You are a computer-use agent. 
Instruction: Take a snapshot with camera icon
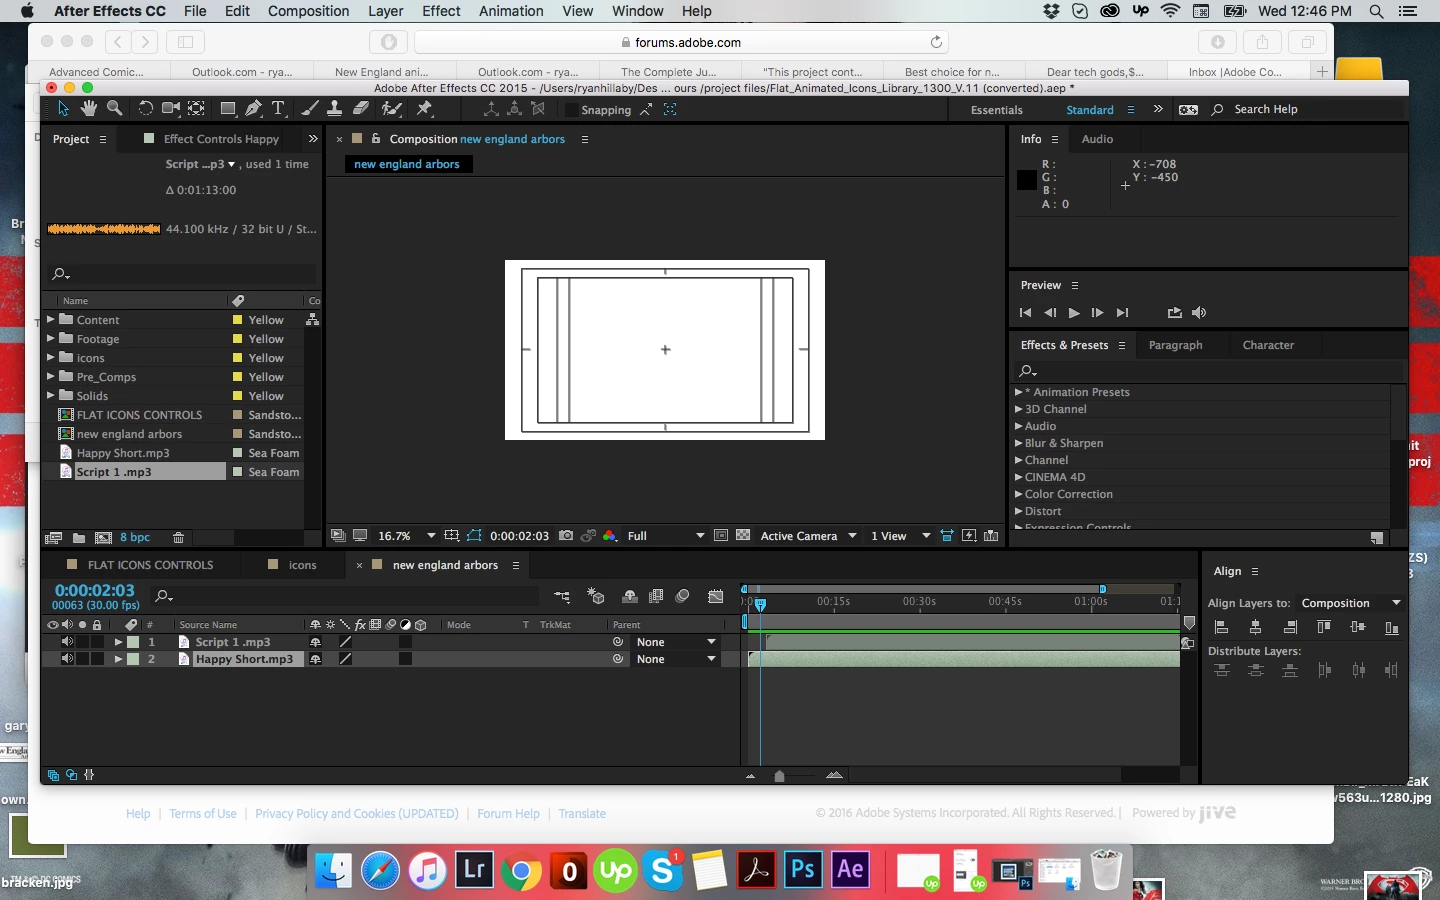[x=566, y=536]
